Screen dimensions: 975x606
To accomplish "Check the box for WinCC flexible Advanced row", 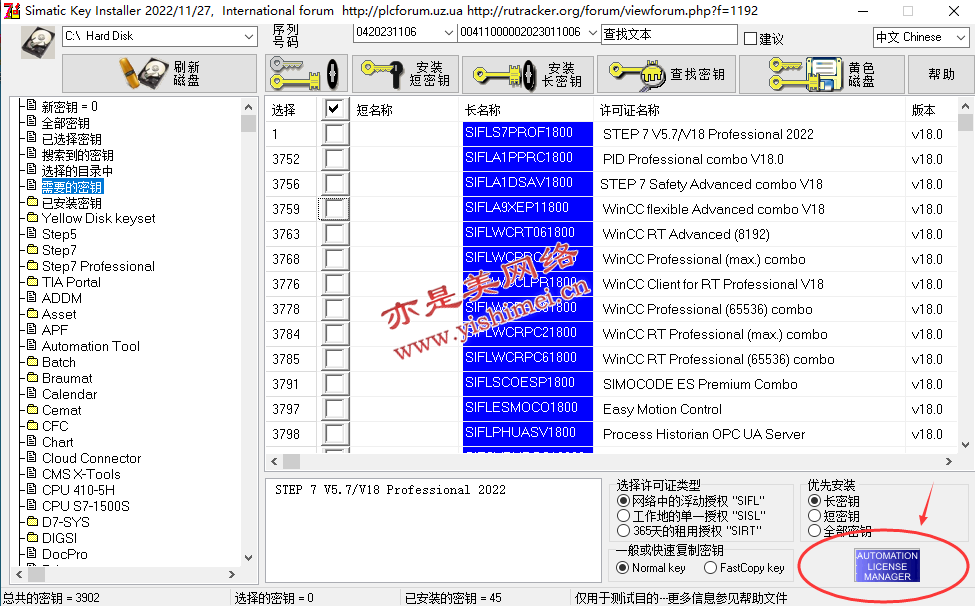I will pos(334,209).
